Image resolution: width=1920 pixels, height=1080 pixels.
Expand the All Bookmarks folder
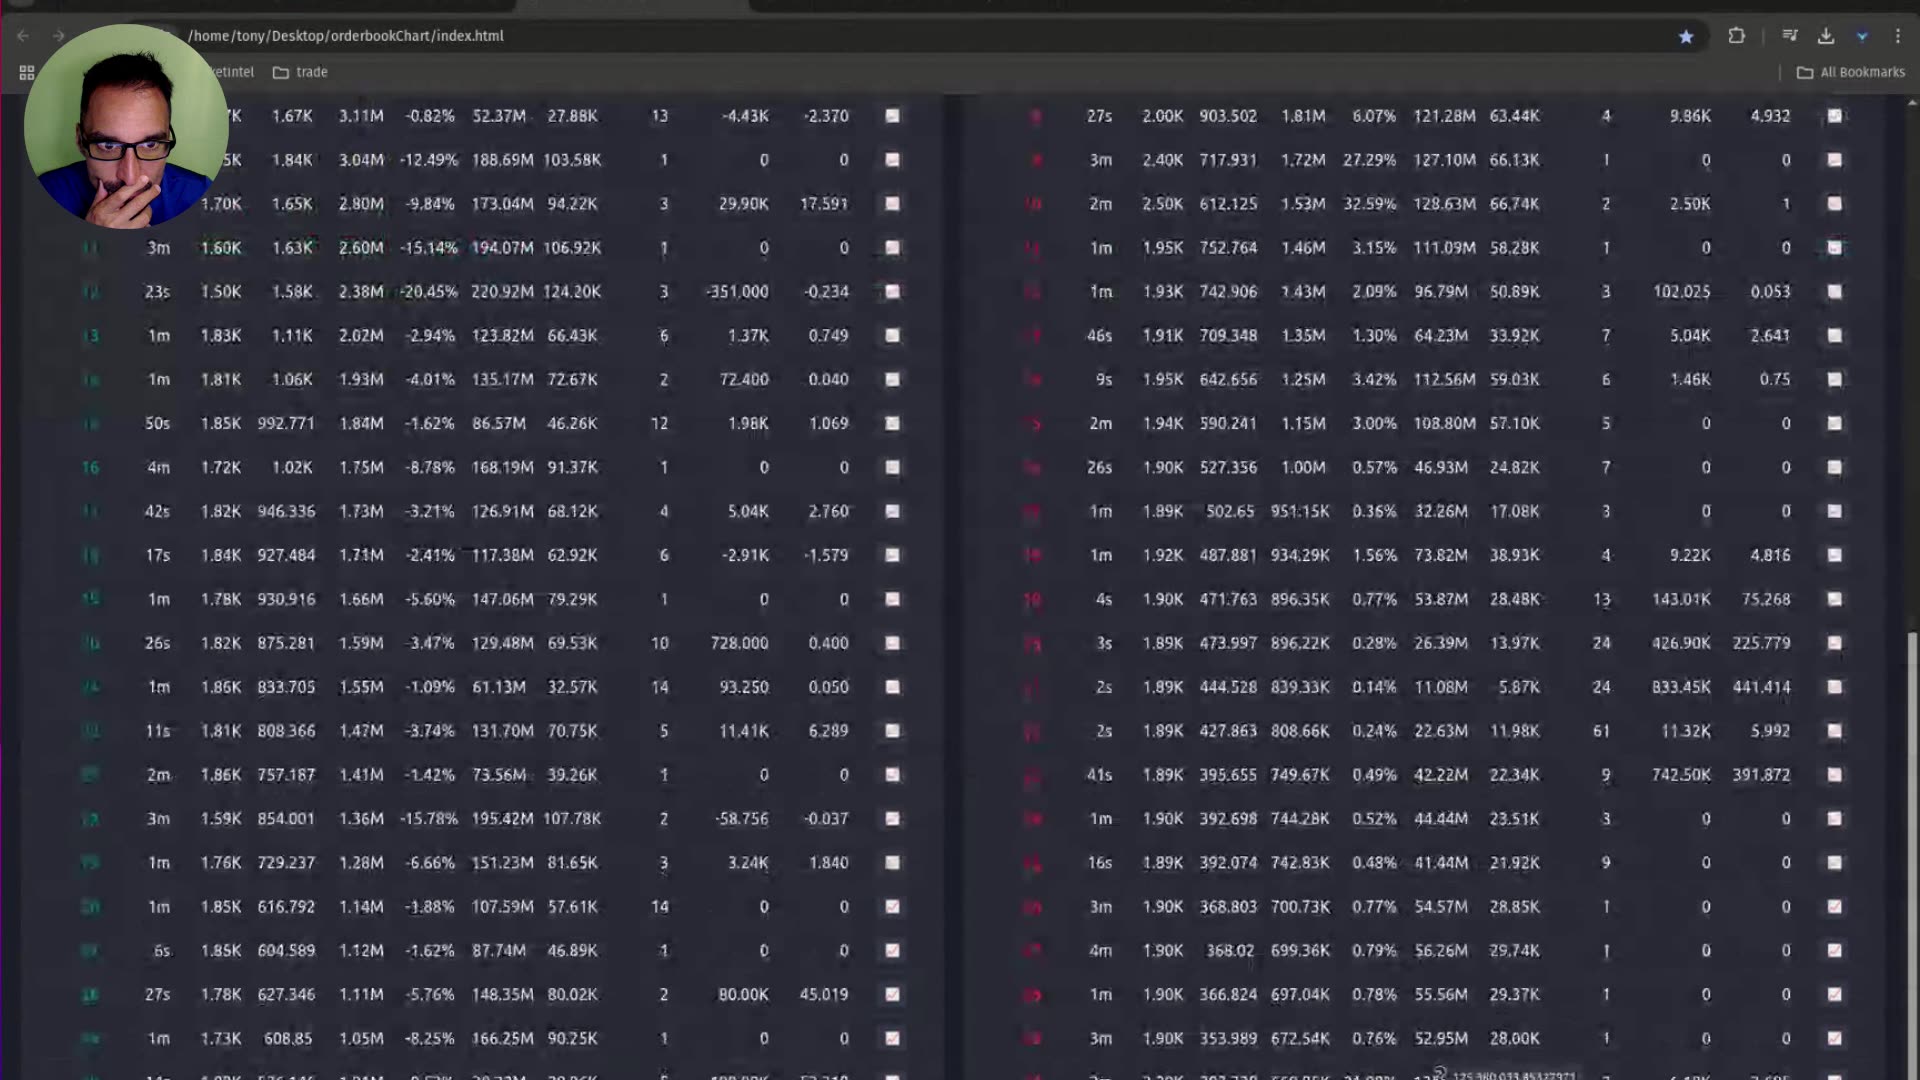click(1851, 72)
